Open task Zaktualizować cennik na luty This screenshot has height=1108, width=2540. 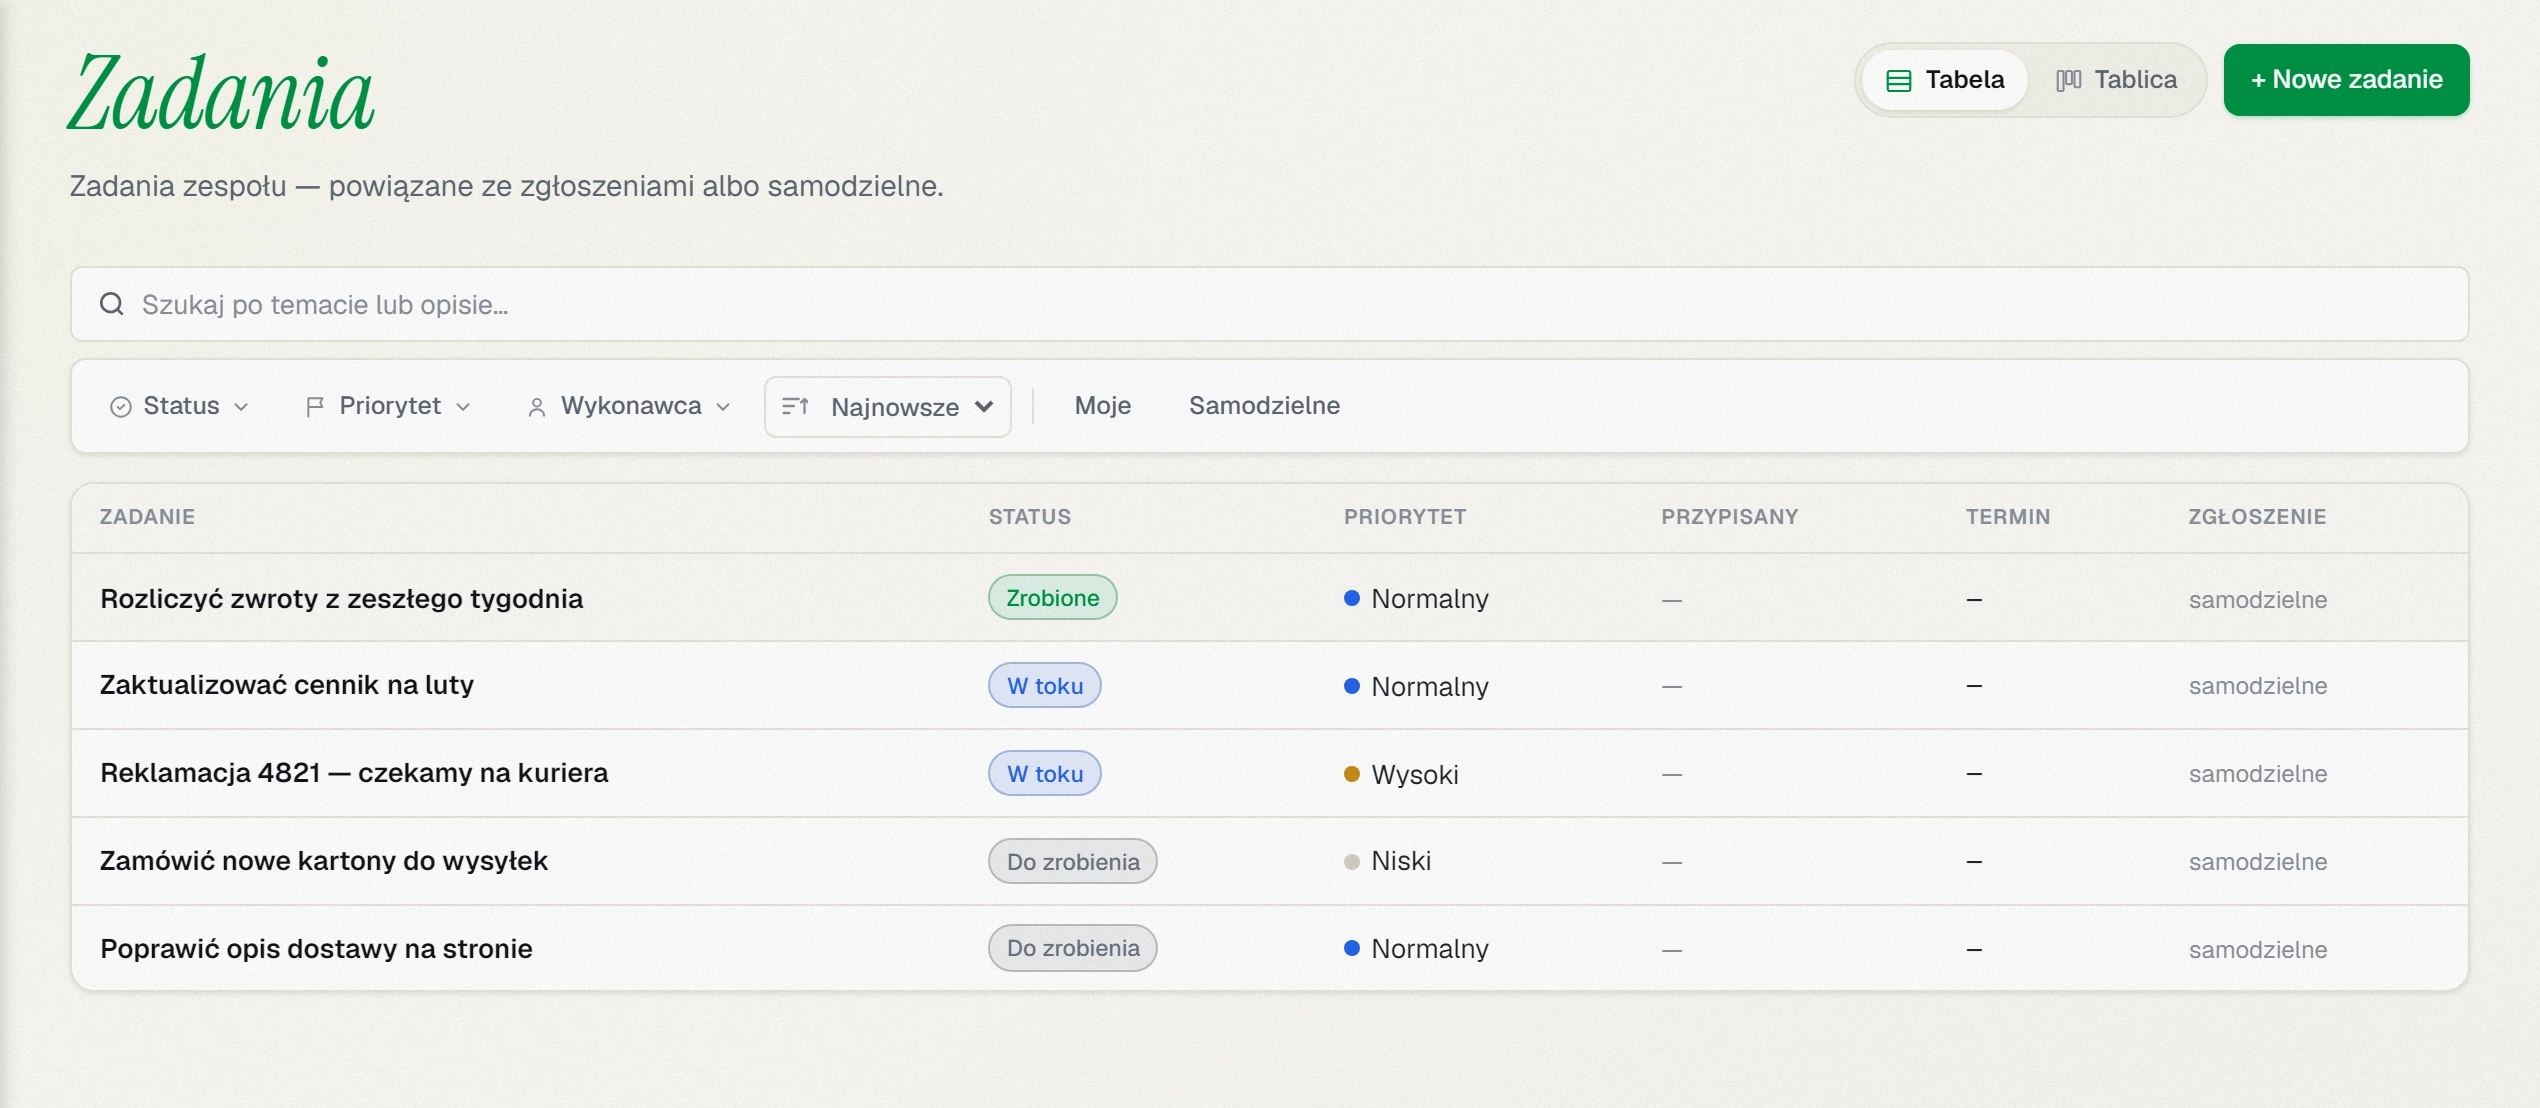tap(287, 685)
